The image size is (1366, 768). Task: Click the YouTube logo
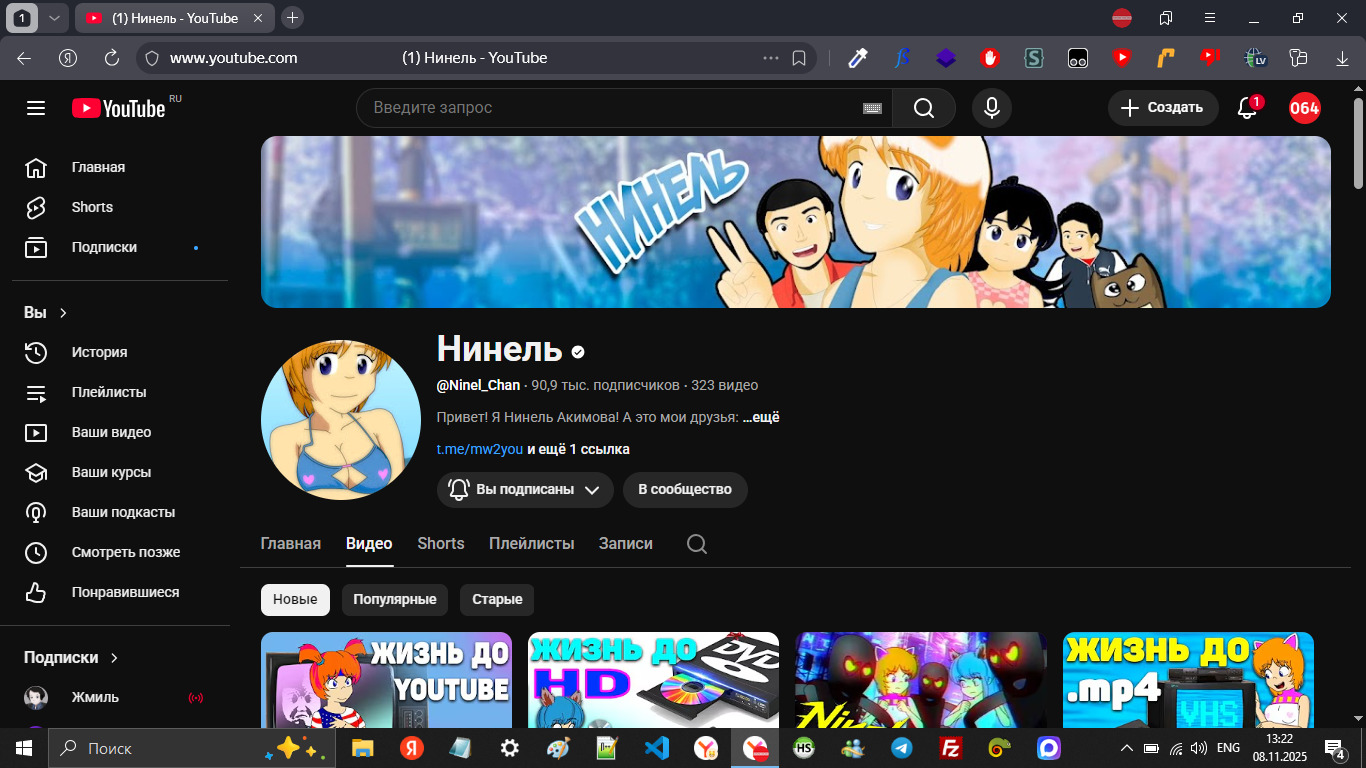(x=118, y=108)
